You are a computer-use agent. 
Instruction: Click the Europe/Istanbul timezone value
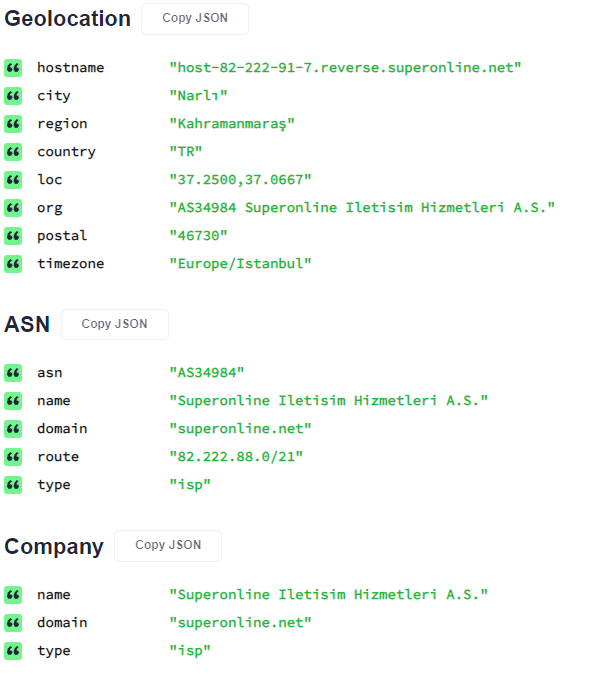[240, 264]
